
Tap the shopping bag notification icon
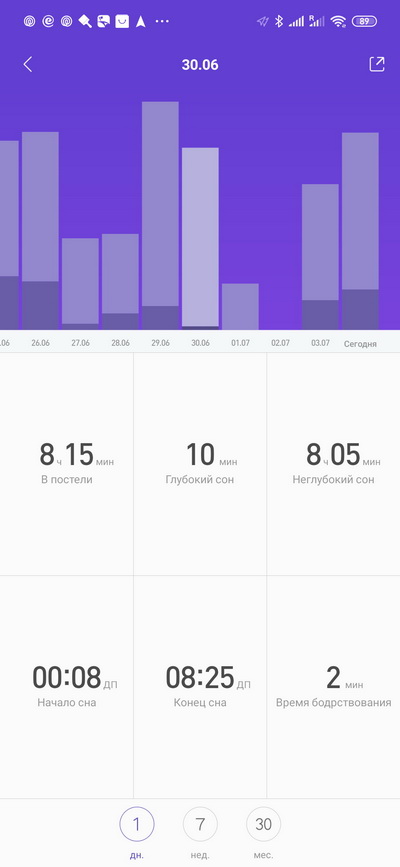(x=122, y=22)
